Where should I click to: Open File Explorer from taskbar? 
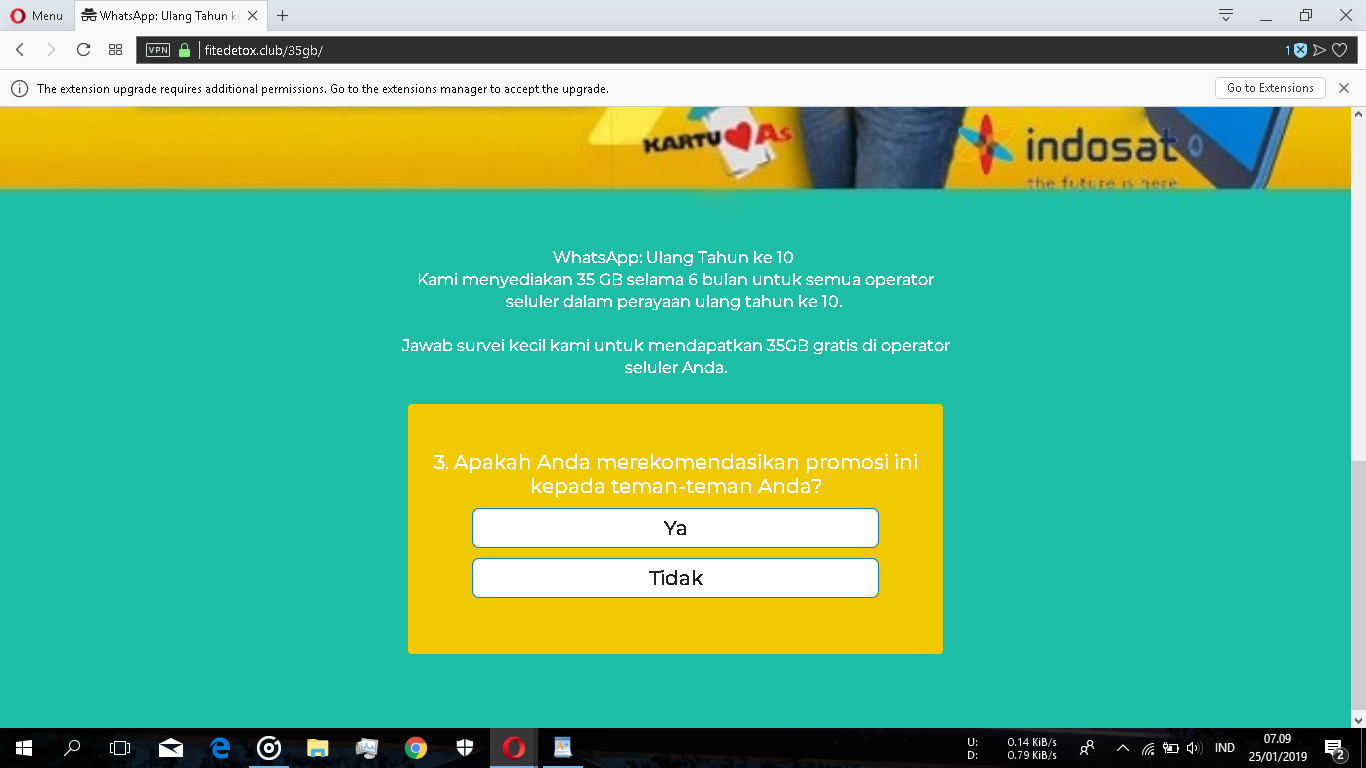[318, 748]
